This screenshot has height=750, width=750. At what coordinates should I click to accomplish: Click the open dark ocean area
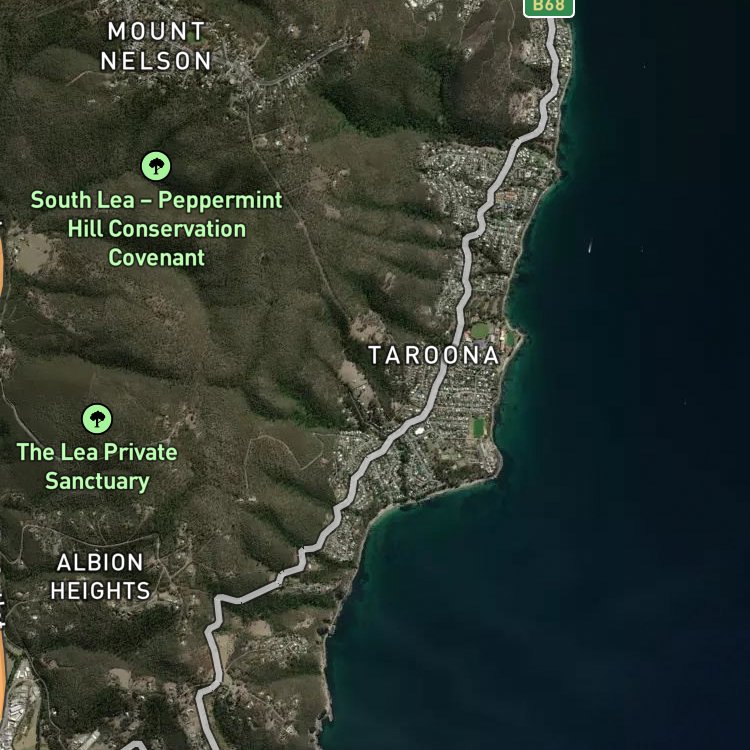[646, 526]
